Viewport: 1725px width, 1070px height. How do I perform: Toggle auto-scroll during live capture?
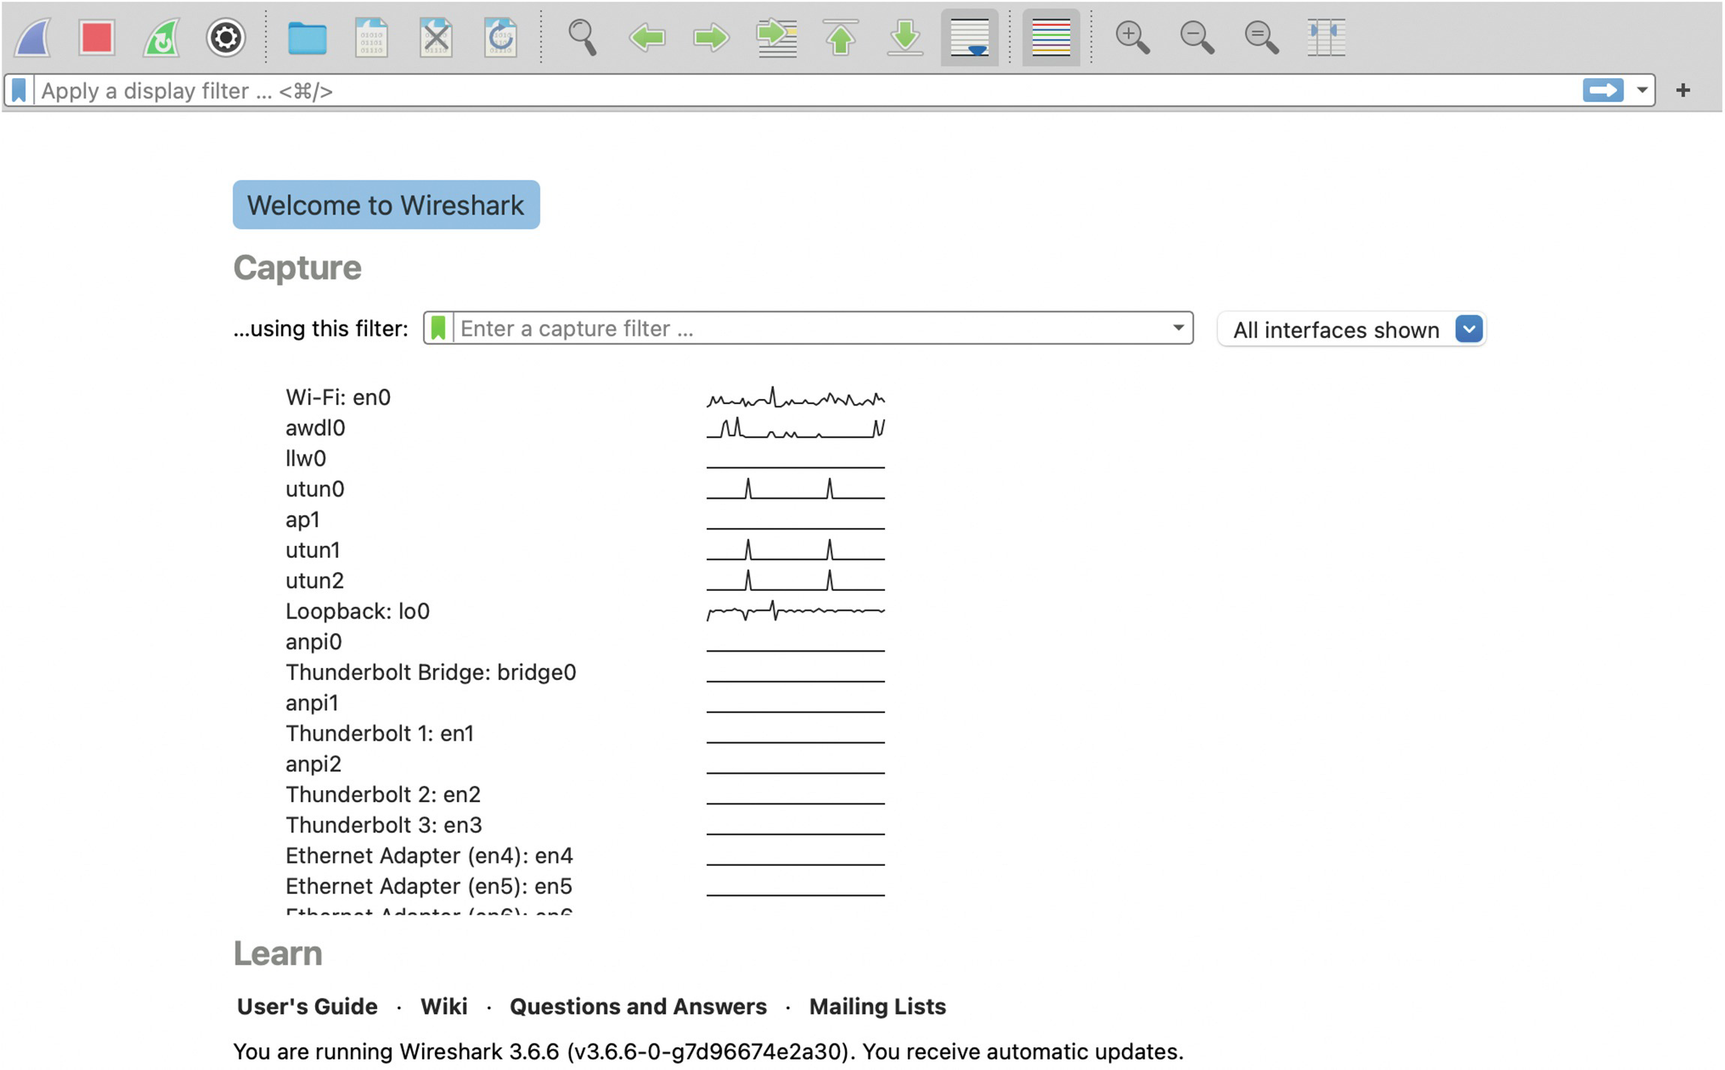(x=969, y=38)
